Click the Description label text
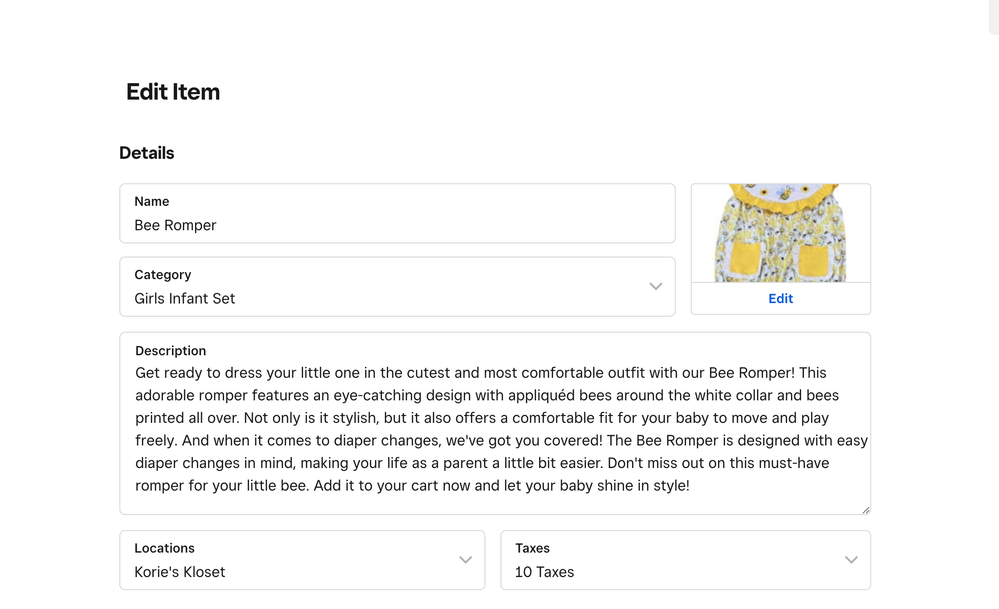This screenshot has width=999, height=609. coord(170,351)
